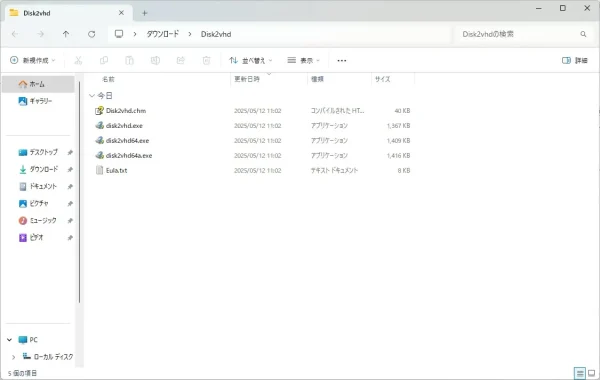This screenshot has width=600, height=380.
Task: Open the three-dots more options menu
Action: [x=342, y=60]
